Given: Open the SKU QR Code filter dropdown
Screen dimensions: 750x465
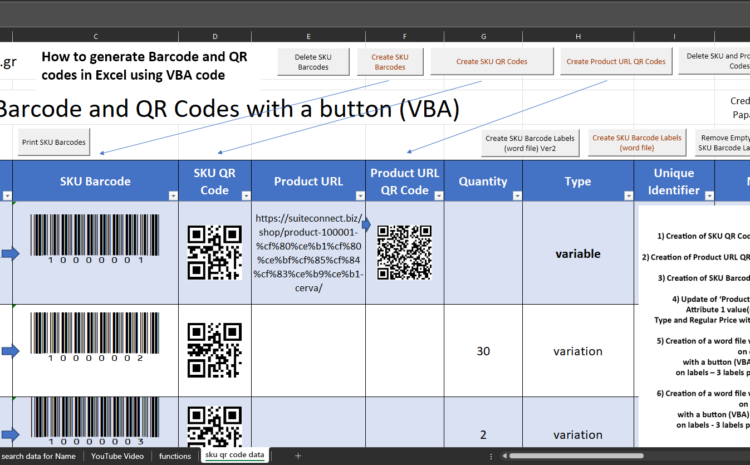Looking at the screenshot, I should point(246,196).
